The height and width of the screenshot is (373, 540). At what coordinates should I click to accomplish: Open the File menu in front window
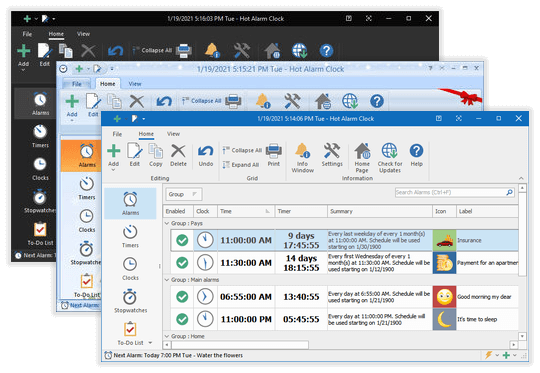(117, 134)
